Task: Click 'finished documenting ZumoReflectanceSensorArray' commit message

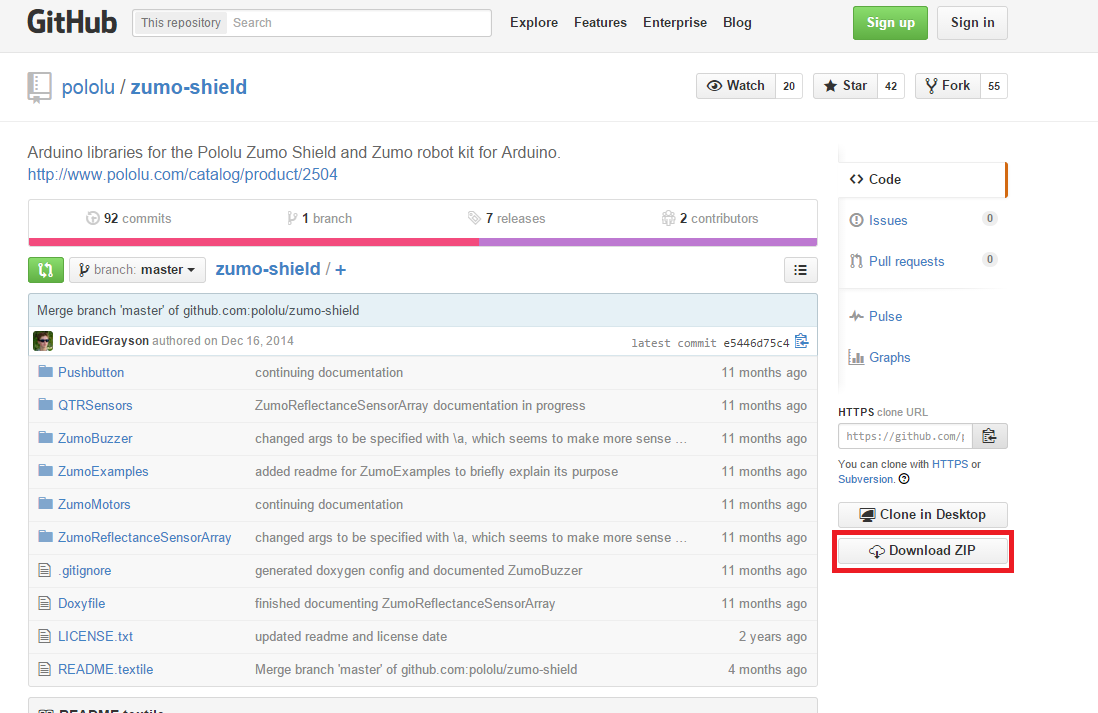Action: tap(405, 603)
